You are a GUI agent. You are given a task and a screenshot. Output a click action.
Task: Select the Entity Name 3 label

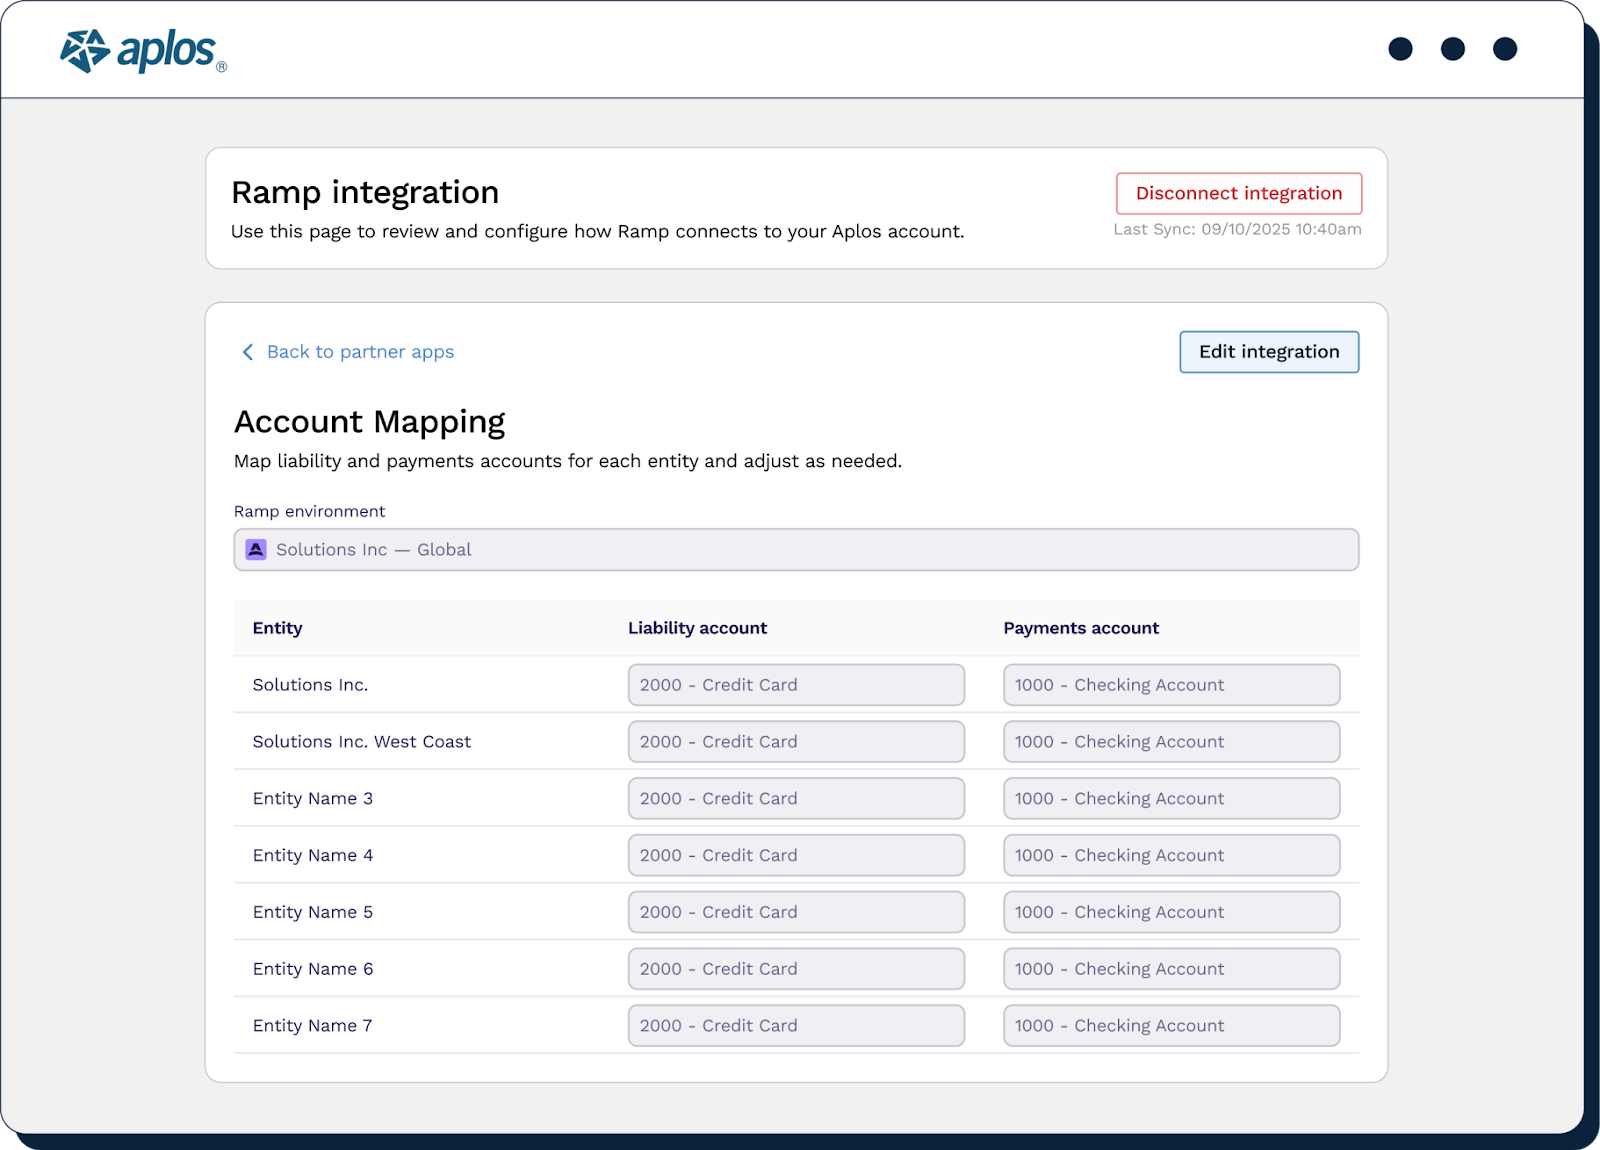coord(312,799)
